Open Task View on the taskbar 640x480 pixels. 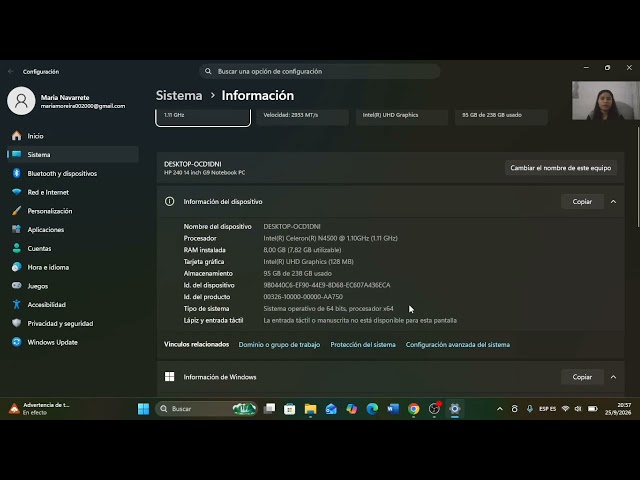pyautogui.click(x=269, y=409)
